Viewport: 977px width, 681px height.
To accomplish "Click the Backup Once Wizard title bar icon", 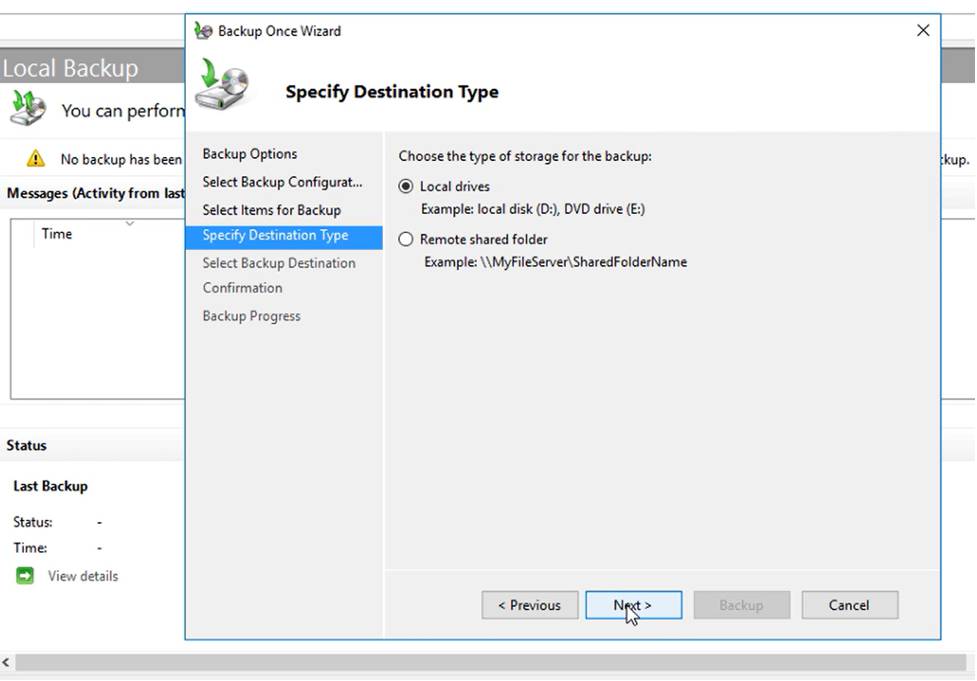I will [x=204, y=31].
